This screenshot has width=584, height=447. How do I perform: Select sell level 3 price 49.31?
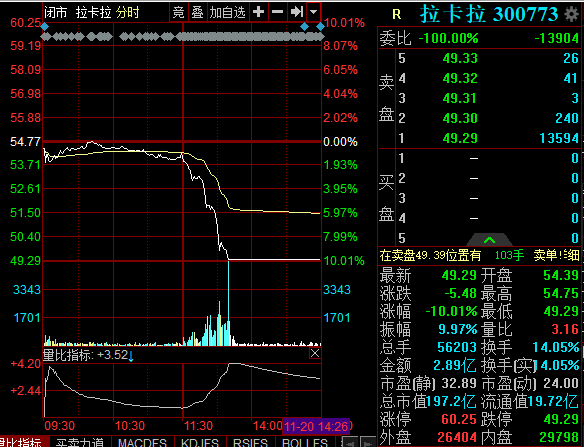pyautogui.click(x=460, y=98)
